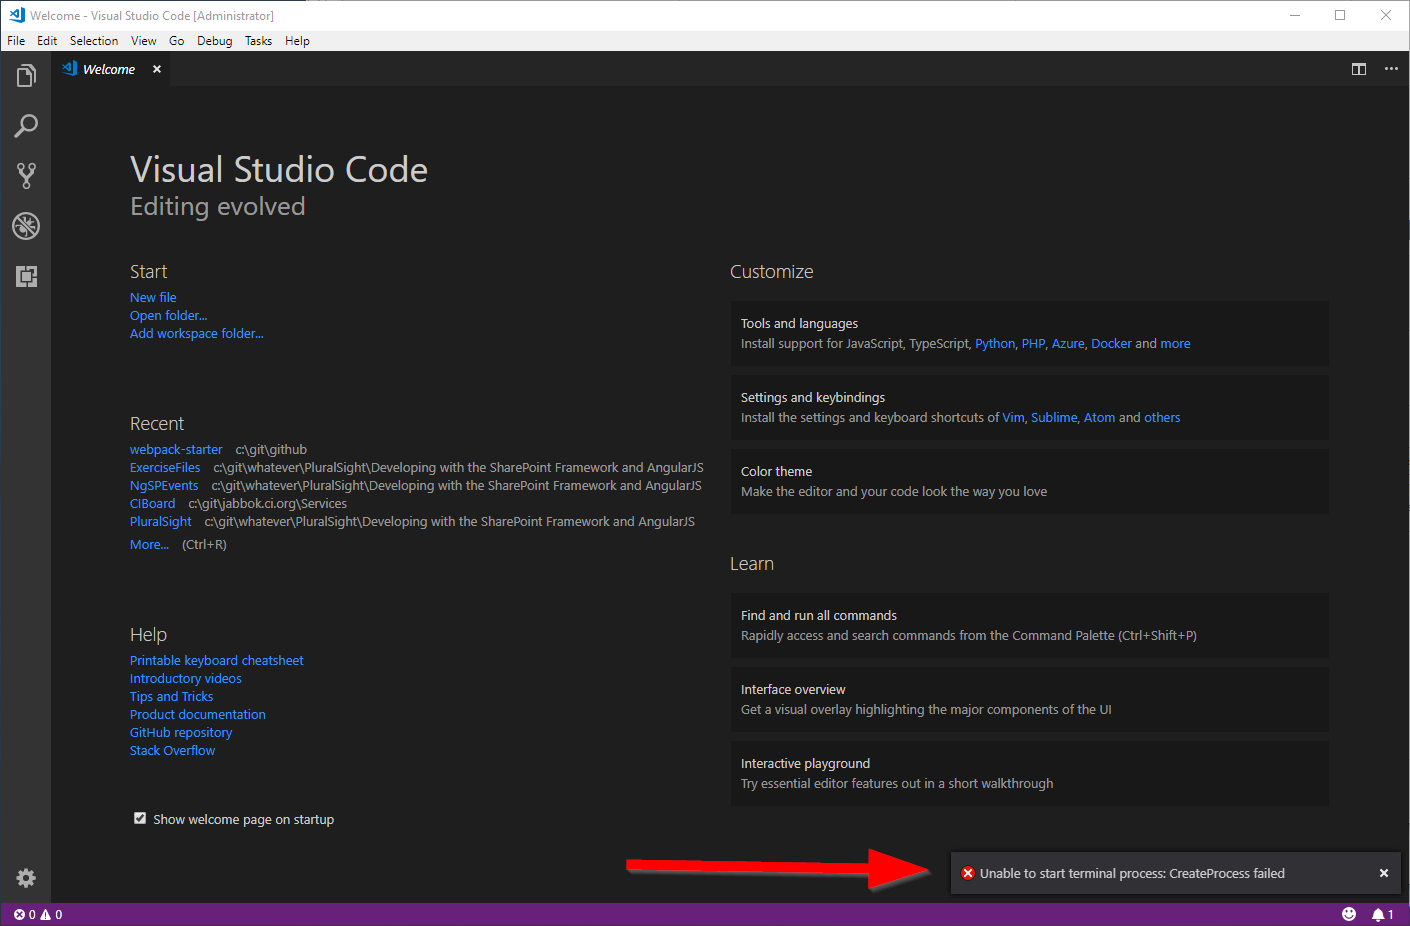Click the red error icon in notification
1410x926 pixels.
pyautogui.click(x=968, y=873)
